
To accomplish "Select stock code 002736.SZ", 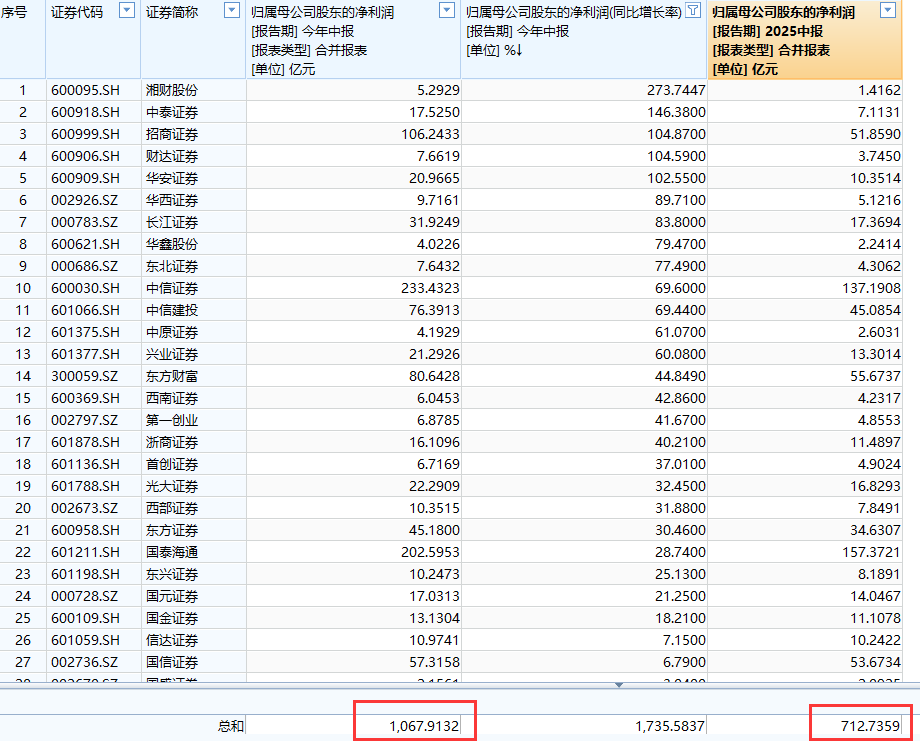I will click(x=84, y=662).
